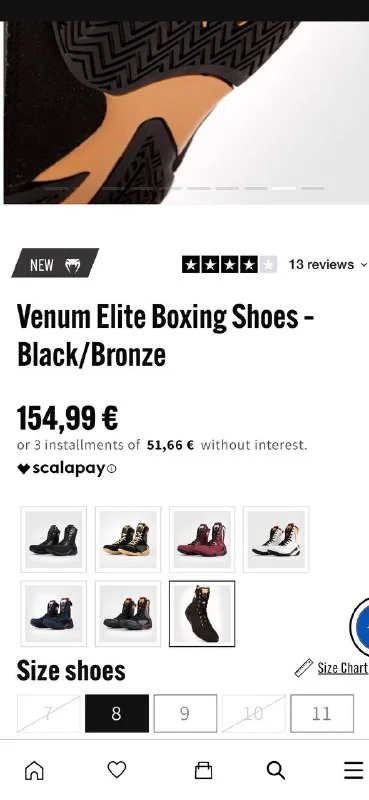
Task: Open the blue accessibility floating button
Action: pyautogui.click(x=360, y=627)
